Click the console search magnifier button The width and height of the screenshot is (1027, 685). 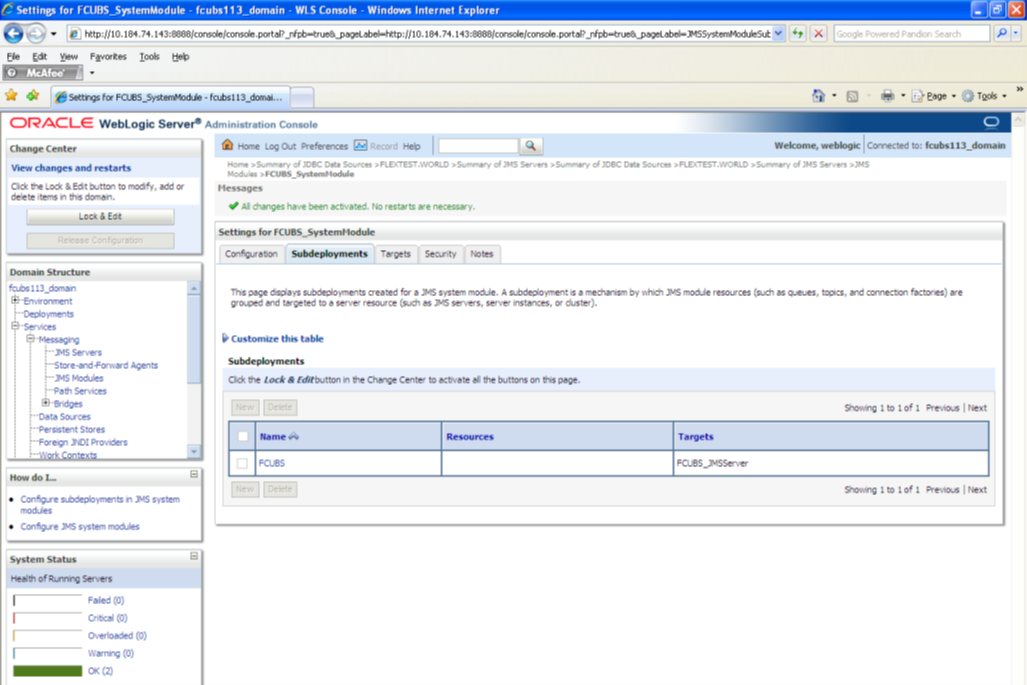click(x=531, y=146)
